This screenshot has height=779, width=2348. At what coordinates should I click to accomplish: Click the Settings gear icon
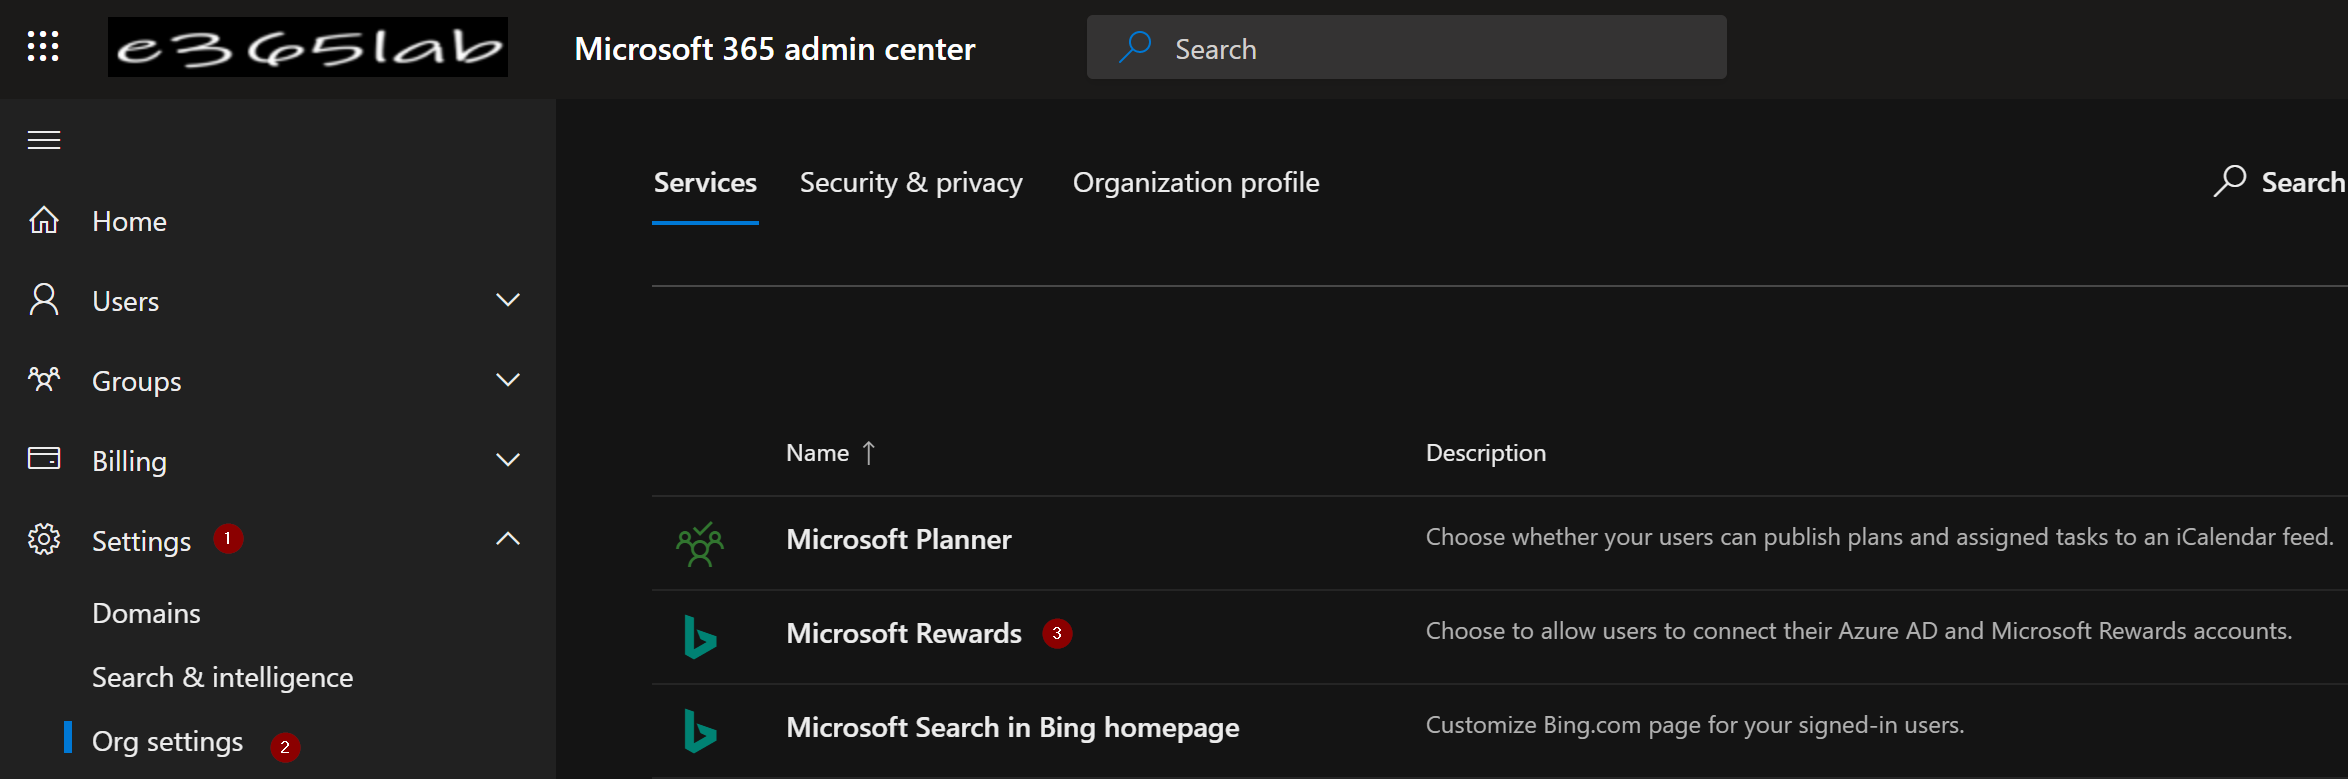(44, 540)
